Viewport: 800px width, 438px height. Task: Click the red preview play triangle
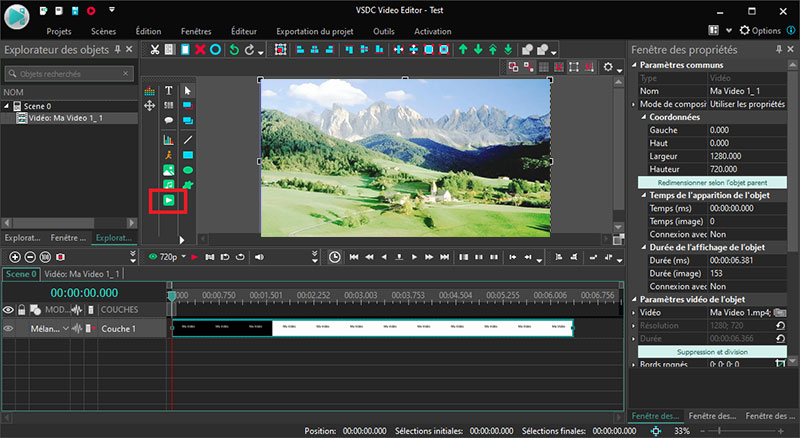coord(194,257)
